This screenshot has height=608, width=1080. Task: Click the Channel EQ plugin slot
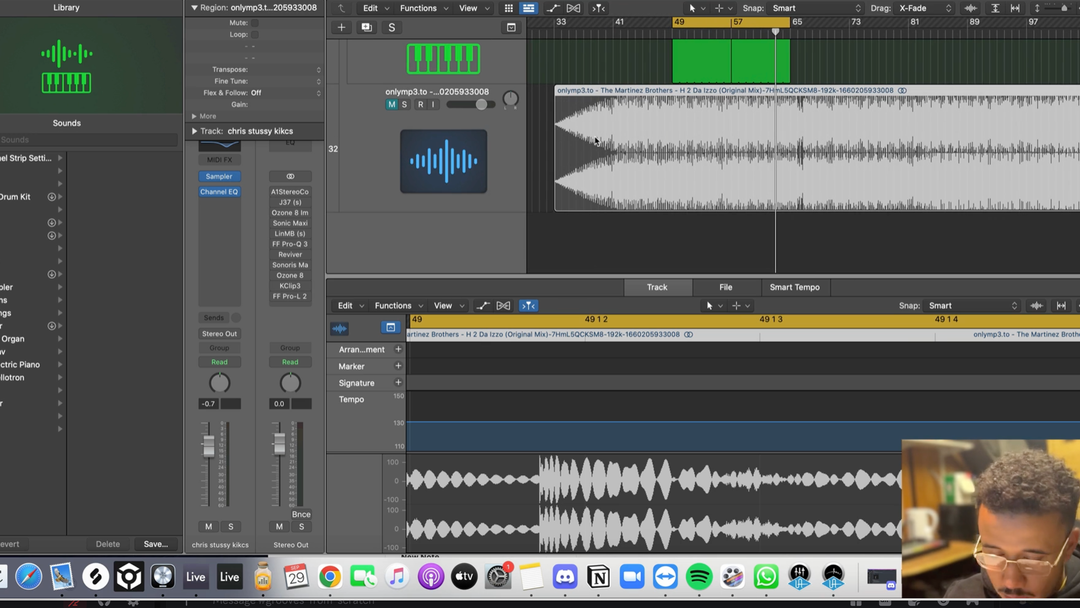[219, 192]
